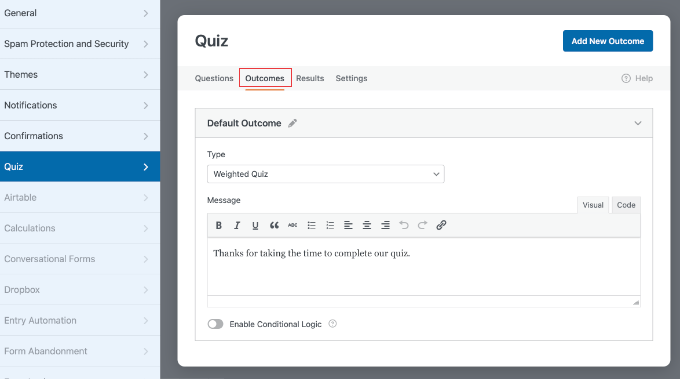Collapse the Default Outcome panel
Viewport: 680px width, 379px height.
pyautogui.click(x=638, y=123)
